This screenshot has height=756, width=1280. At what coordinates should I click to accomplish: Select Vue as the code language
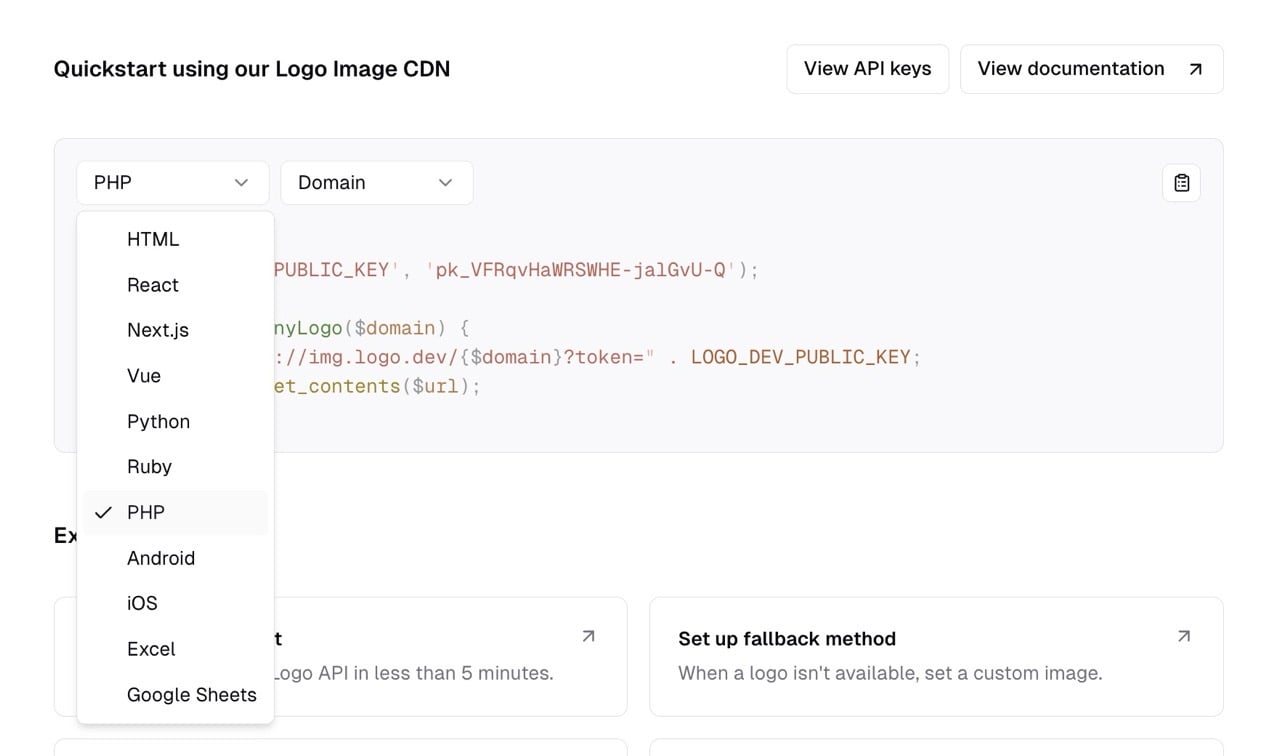(144, 376)
